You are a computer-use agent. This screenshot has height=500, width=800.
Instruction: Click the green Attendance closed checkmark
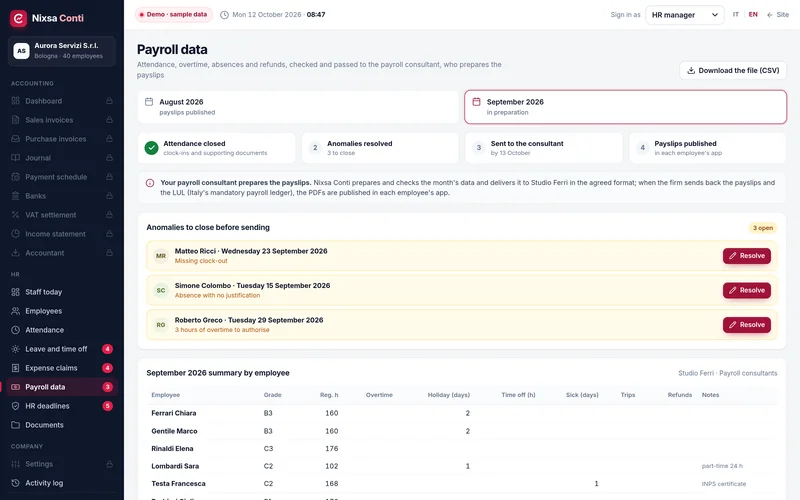[x=152, y=148]
